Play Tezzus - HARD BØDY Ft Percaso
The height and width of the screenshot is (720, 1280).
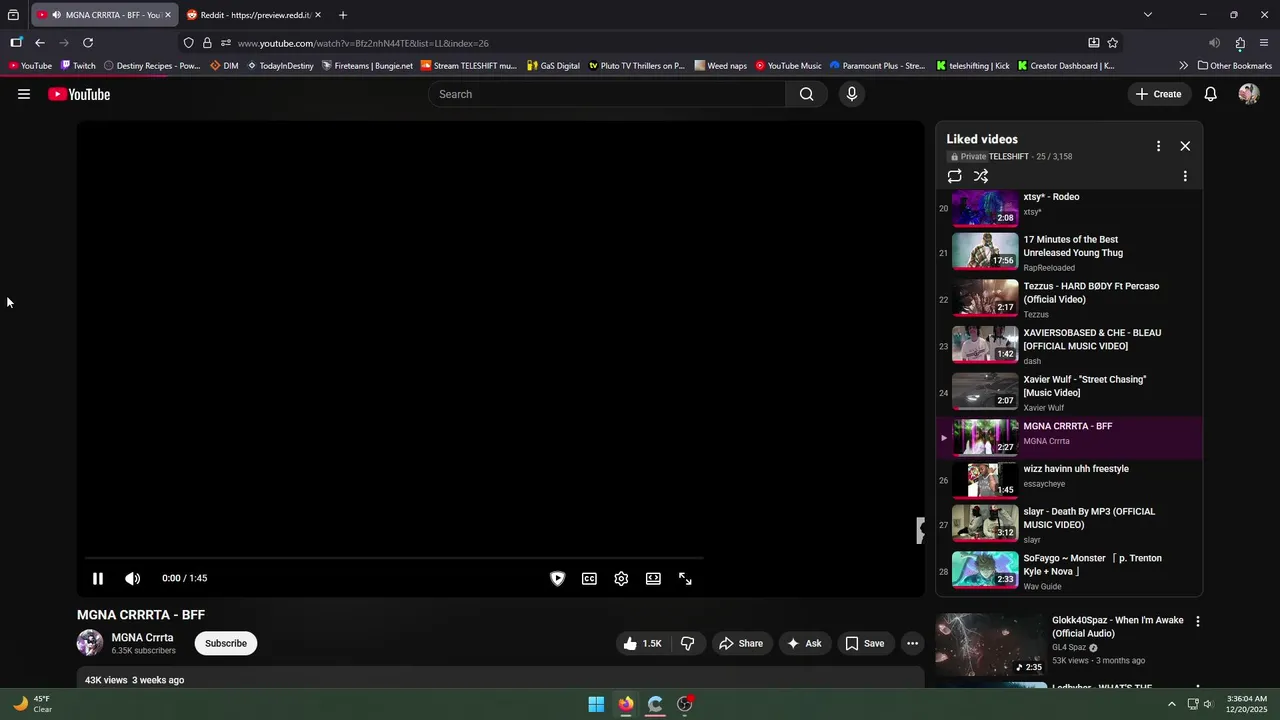pyautogui.click(x=1069, y=299)
